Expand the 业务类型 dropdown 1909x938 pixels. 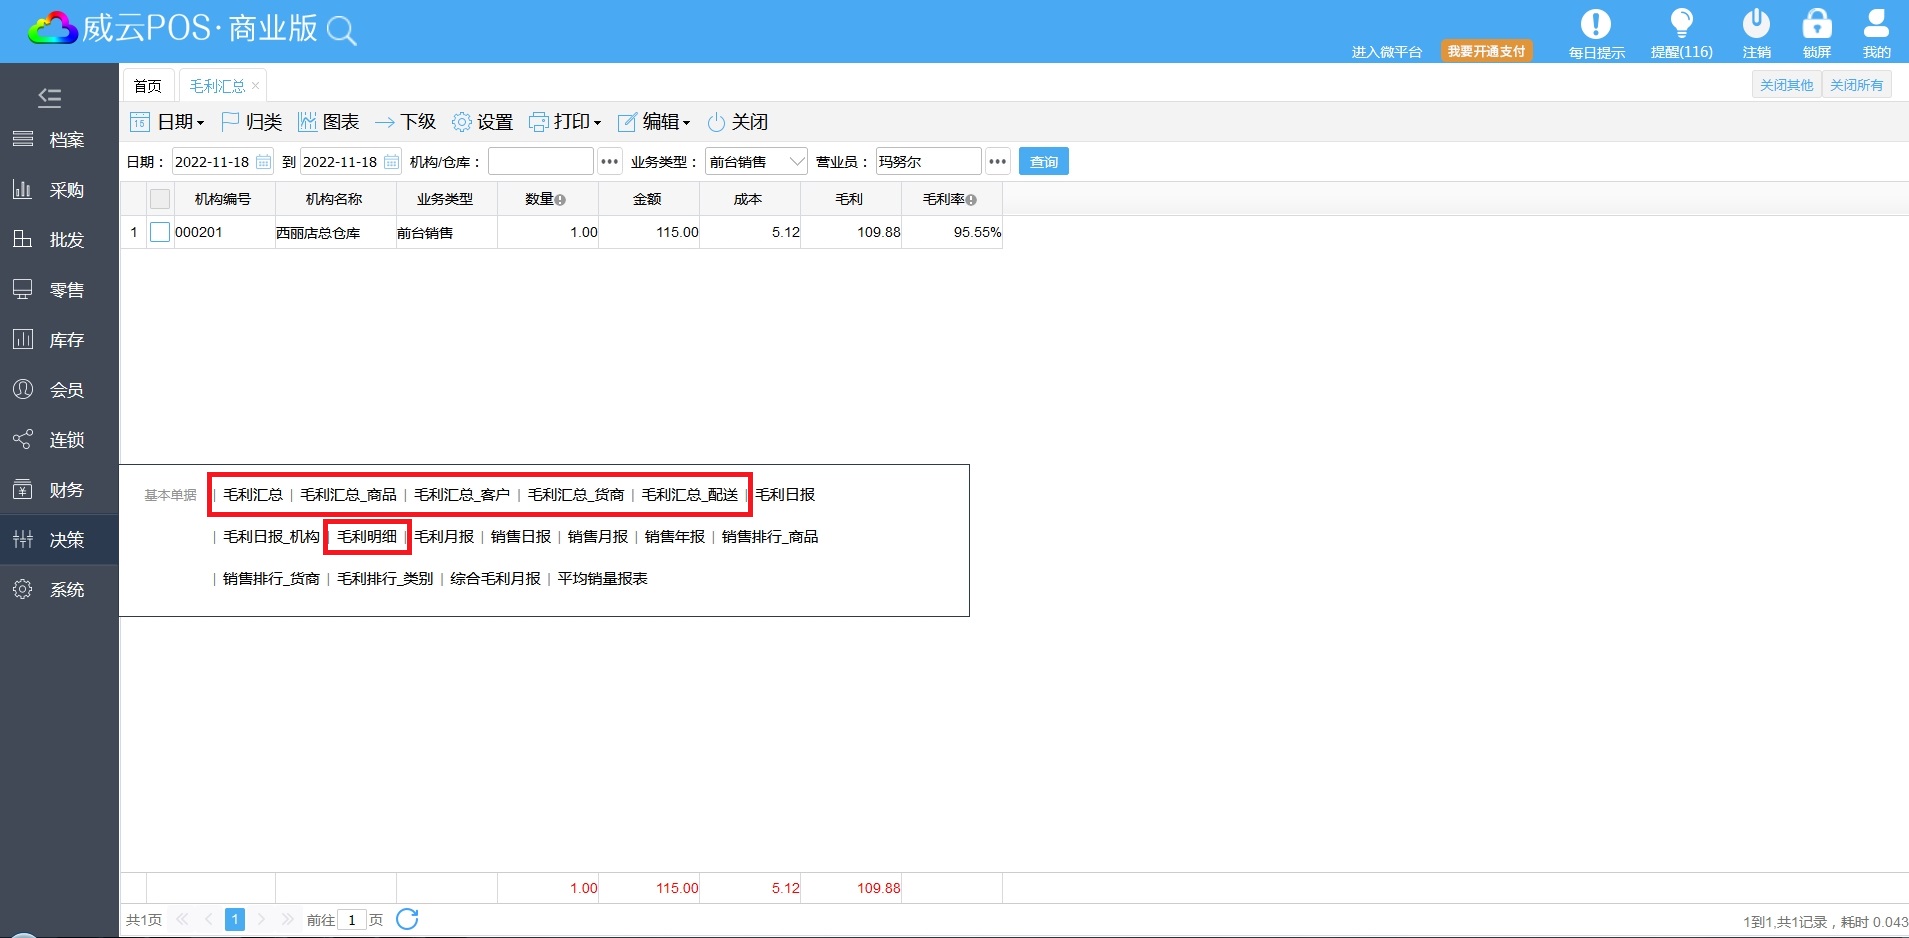pos(796,162)
